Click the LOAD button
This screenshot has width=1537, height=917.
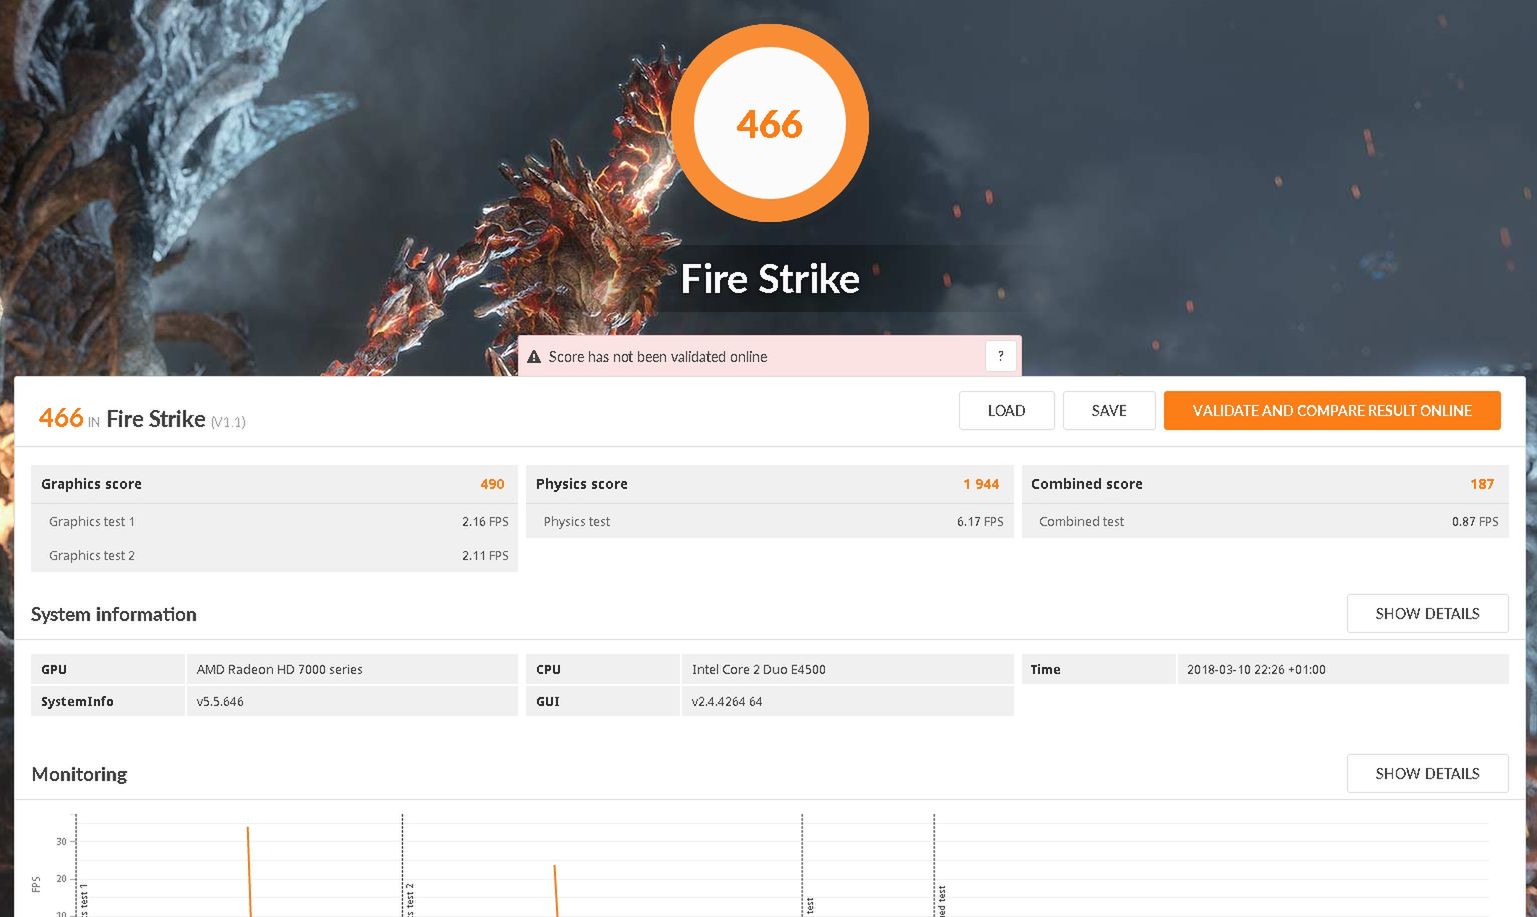[1006, 410]
